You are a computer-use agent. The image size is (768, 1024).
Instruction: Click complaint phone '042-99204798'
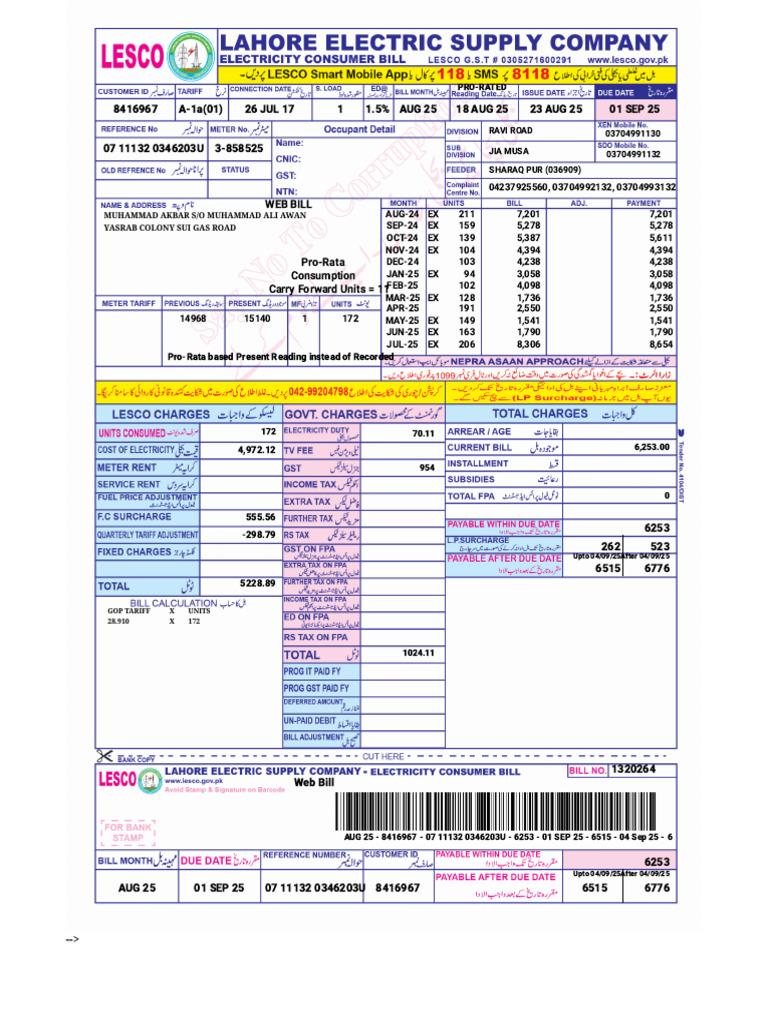pyautogui.click(x=318, y=392)
